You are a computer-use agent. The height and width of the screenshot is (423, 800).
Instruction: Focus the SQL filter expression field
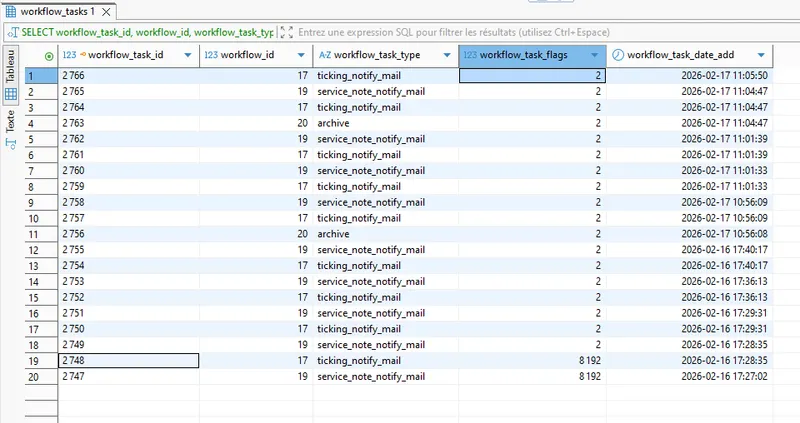(454, 33)
